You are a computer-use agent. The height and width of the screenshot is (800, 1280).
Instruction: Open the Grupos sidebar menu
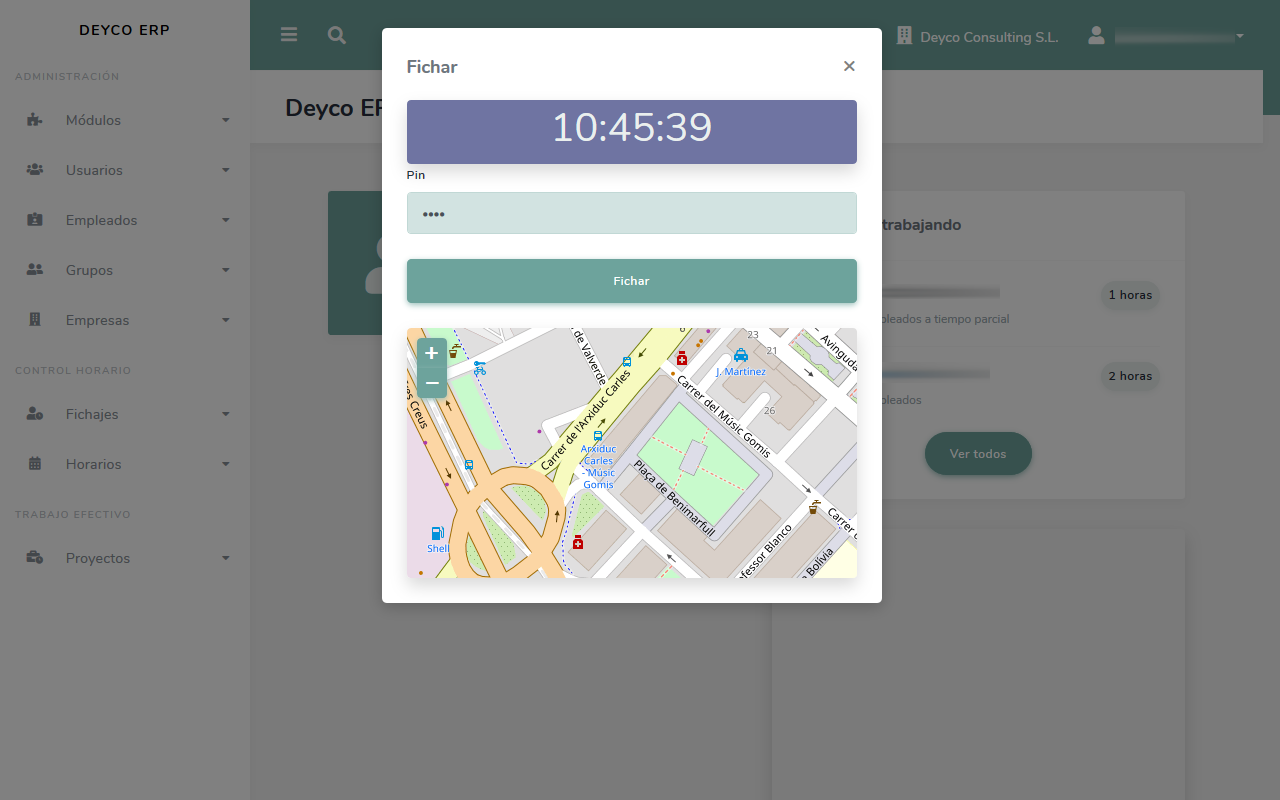pyautogui.click(x=125, y=270)
